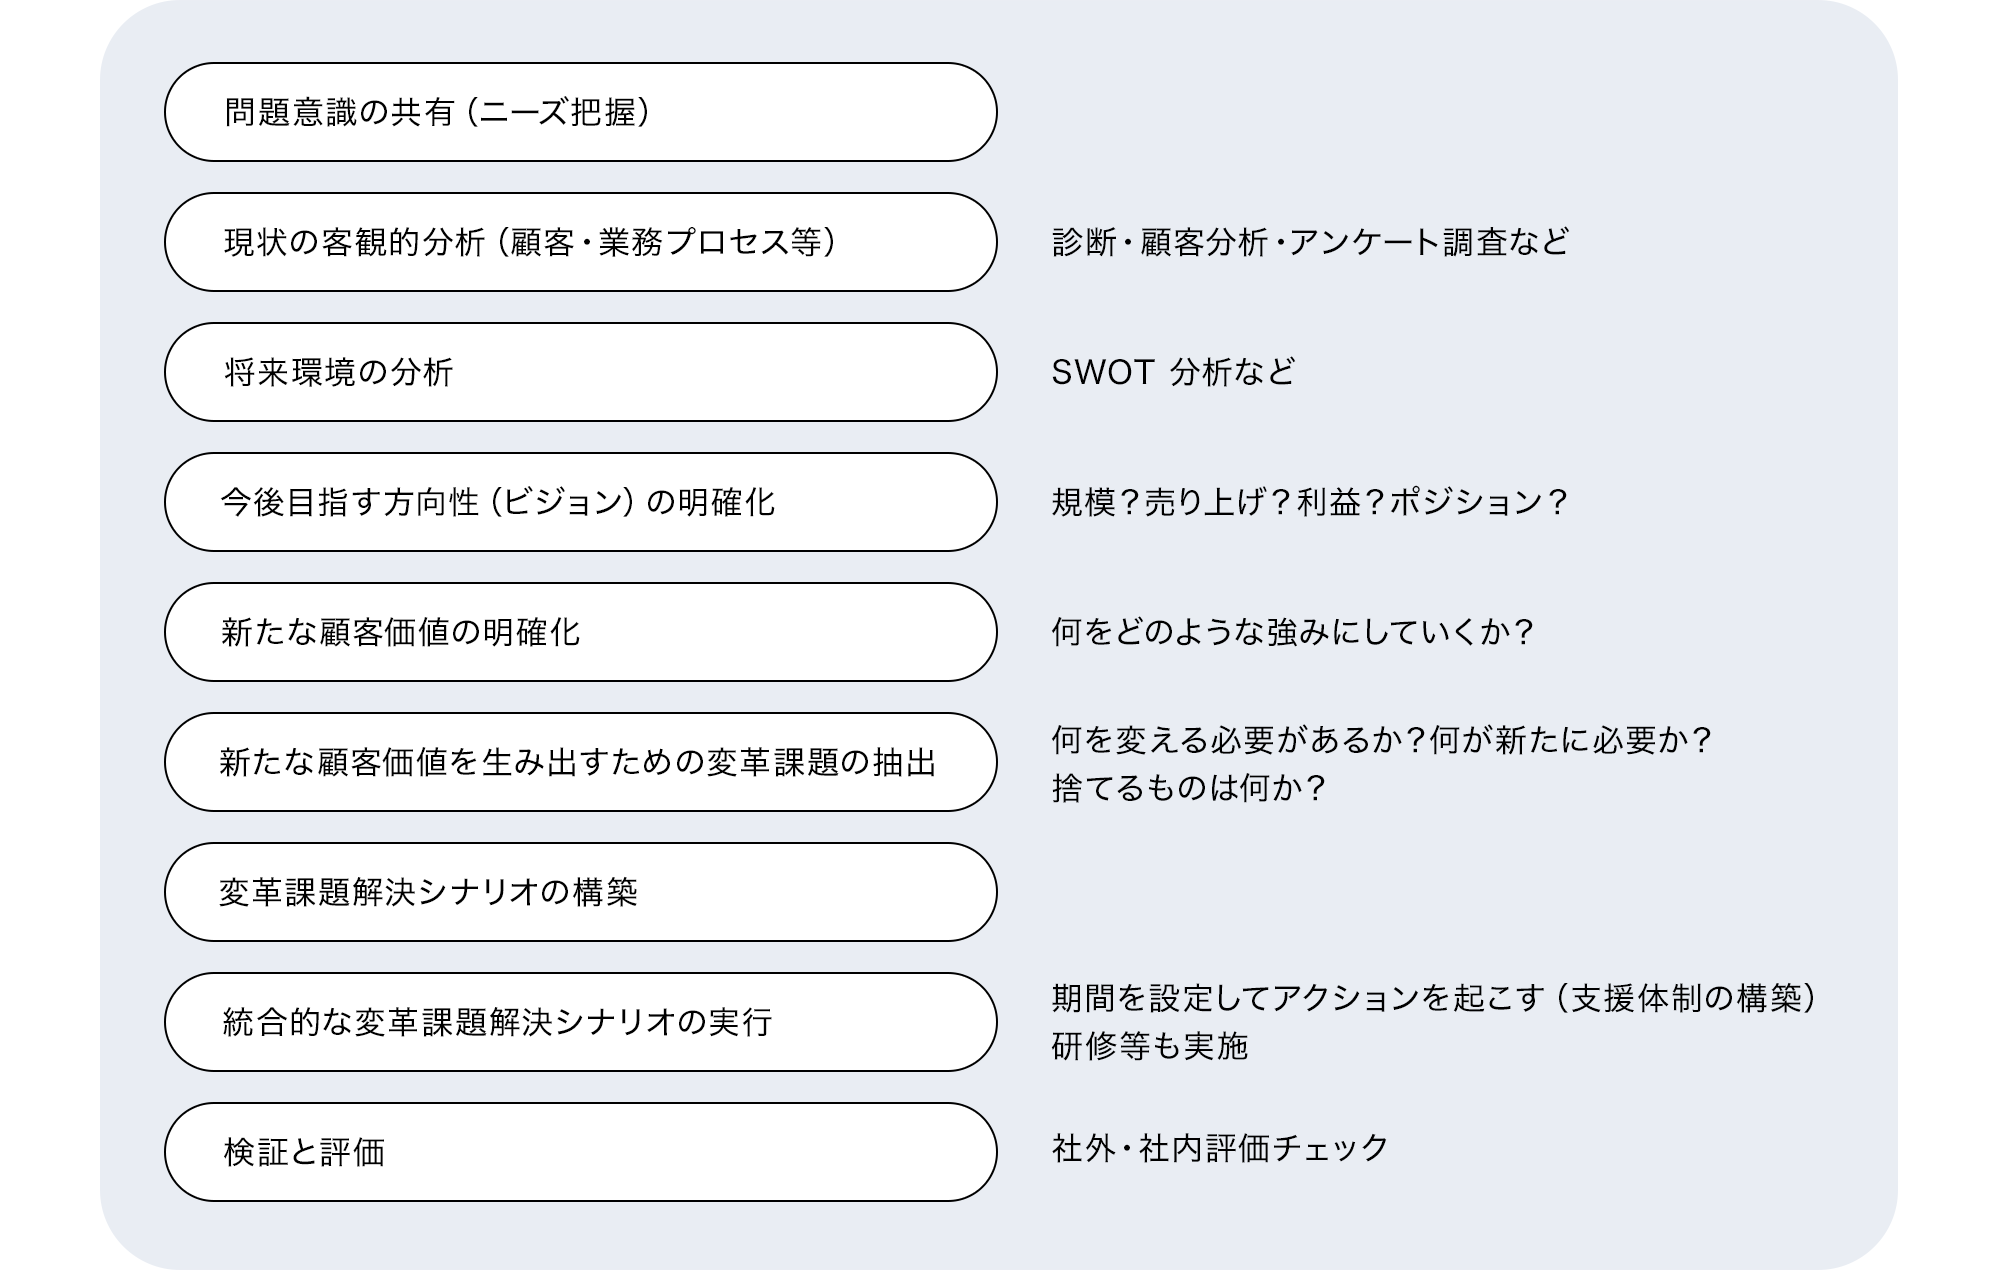Viewport: 2000px width, 1270px height.
Task: Select the 問題意識の共有 (ニーズ把握) box
Action: pyautogui.click(x=580, y=112)
